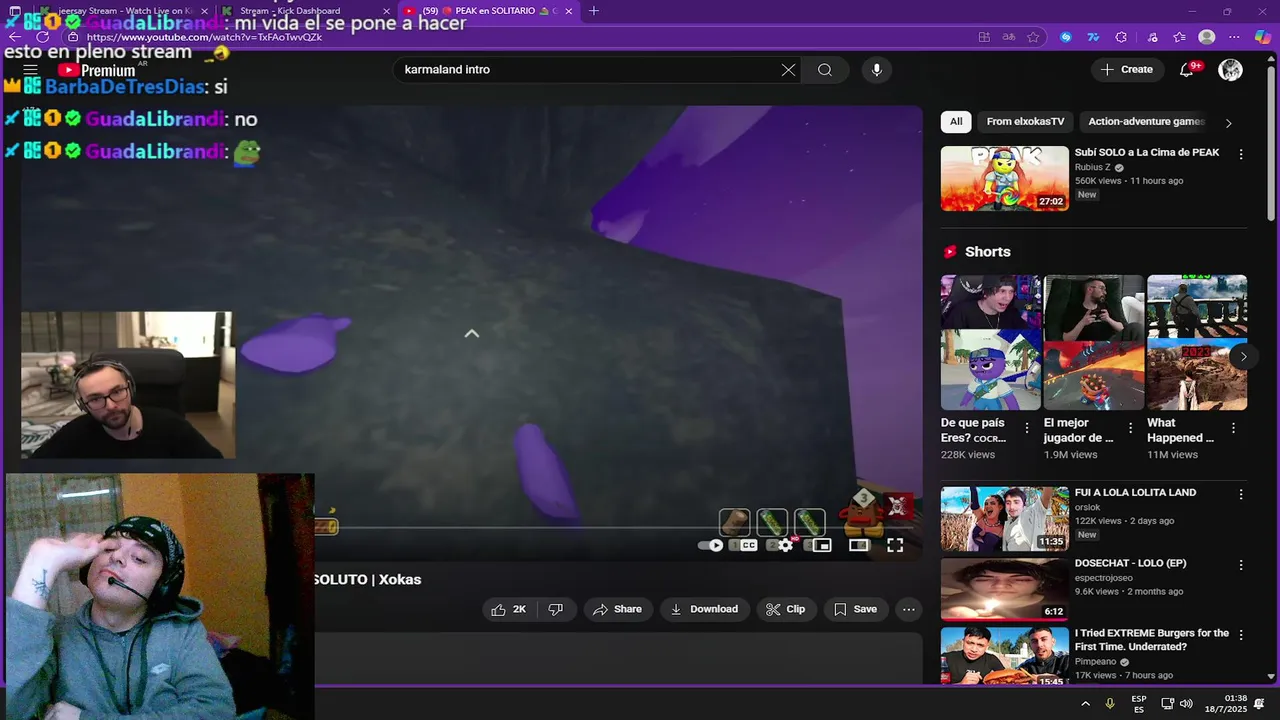This screenshot has height=720, width=1280.
Task: Save the video to a playlist
Action: 855,609
